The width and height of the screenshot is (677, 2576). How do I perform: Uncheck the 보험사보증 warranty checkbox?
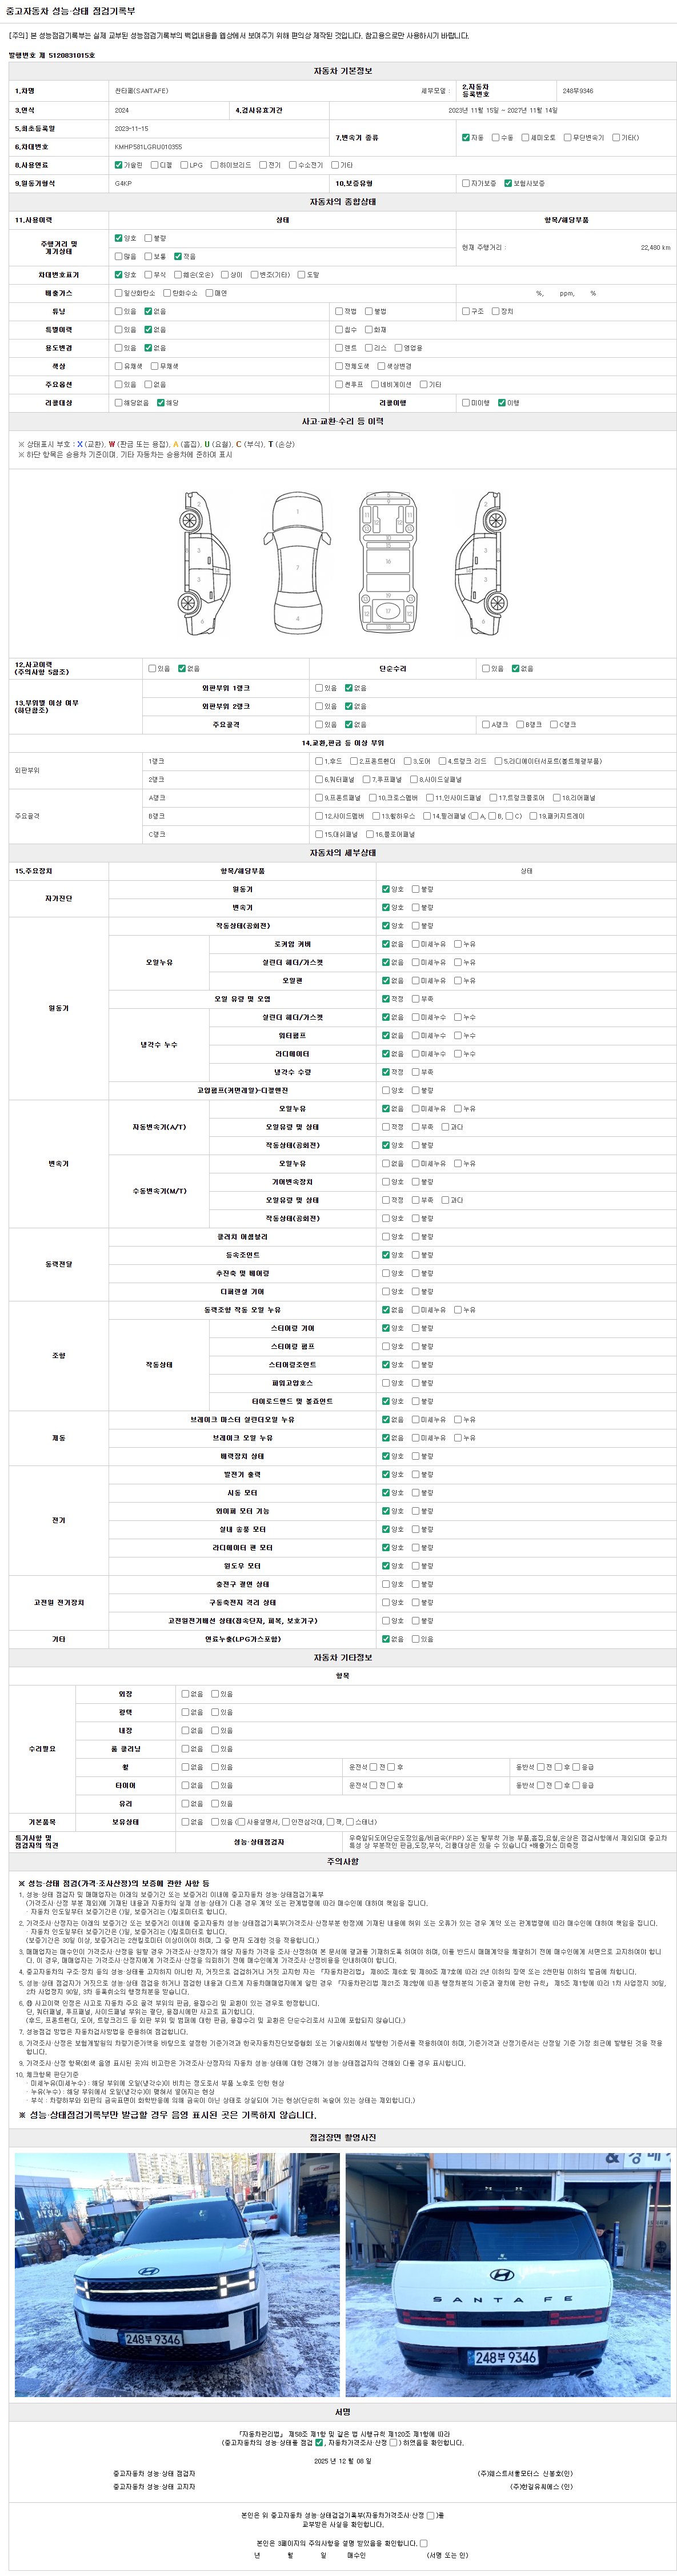pos(508,184)
